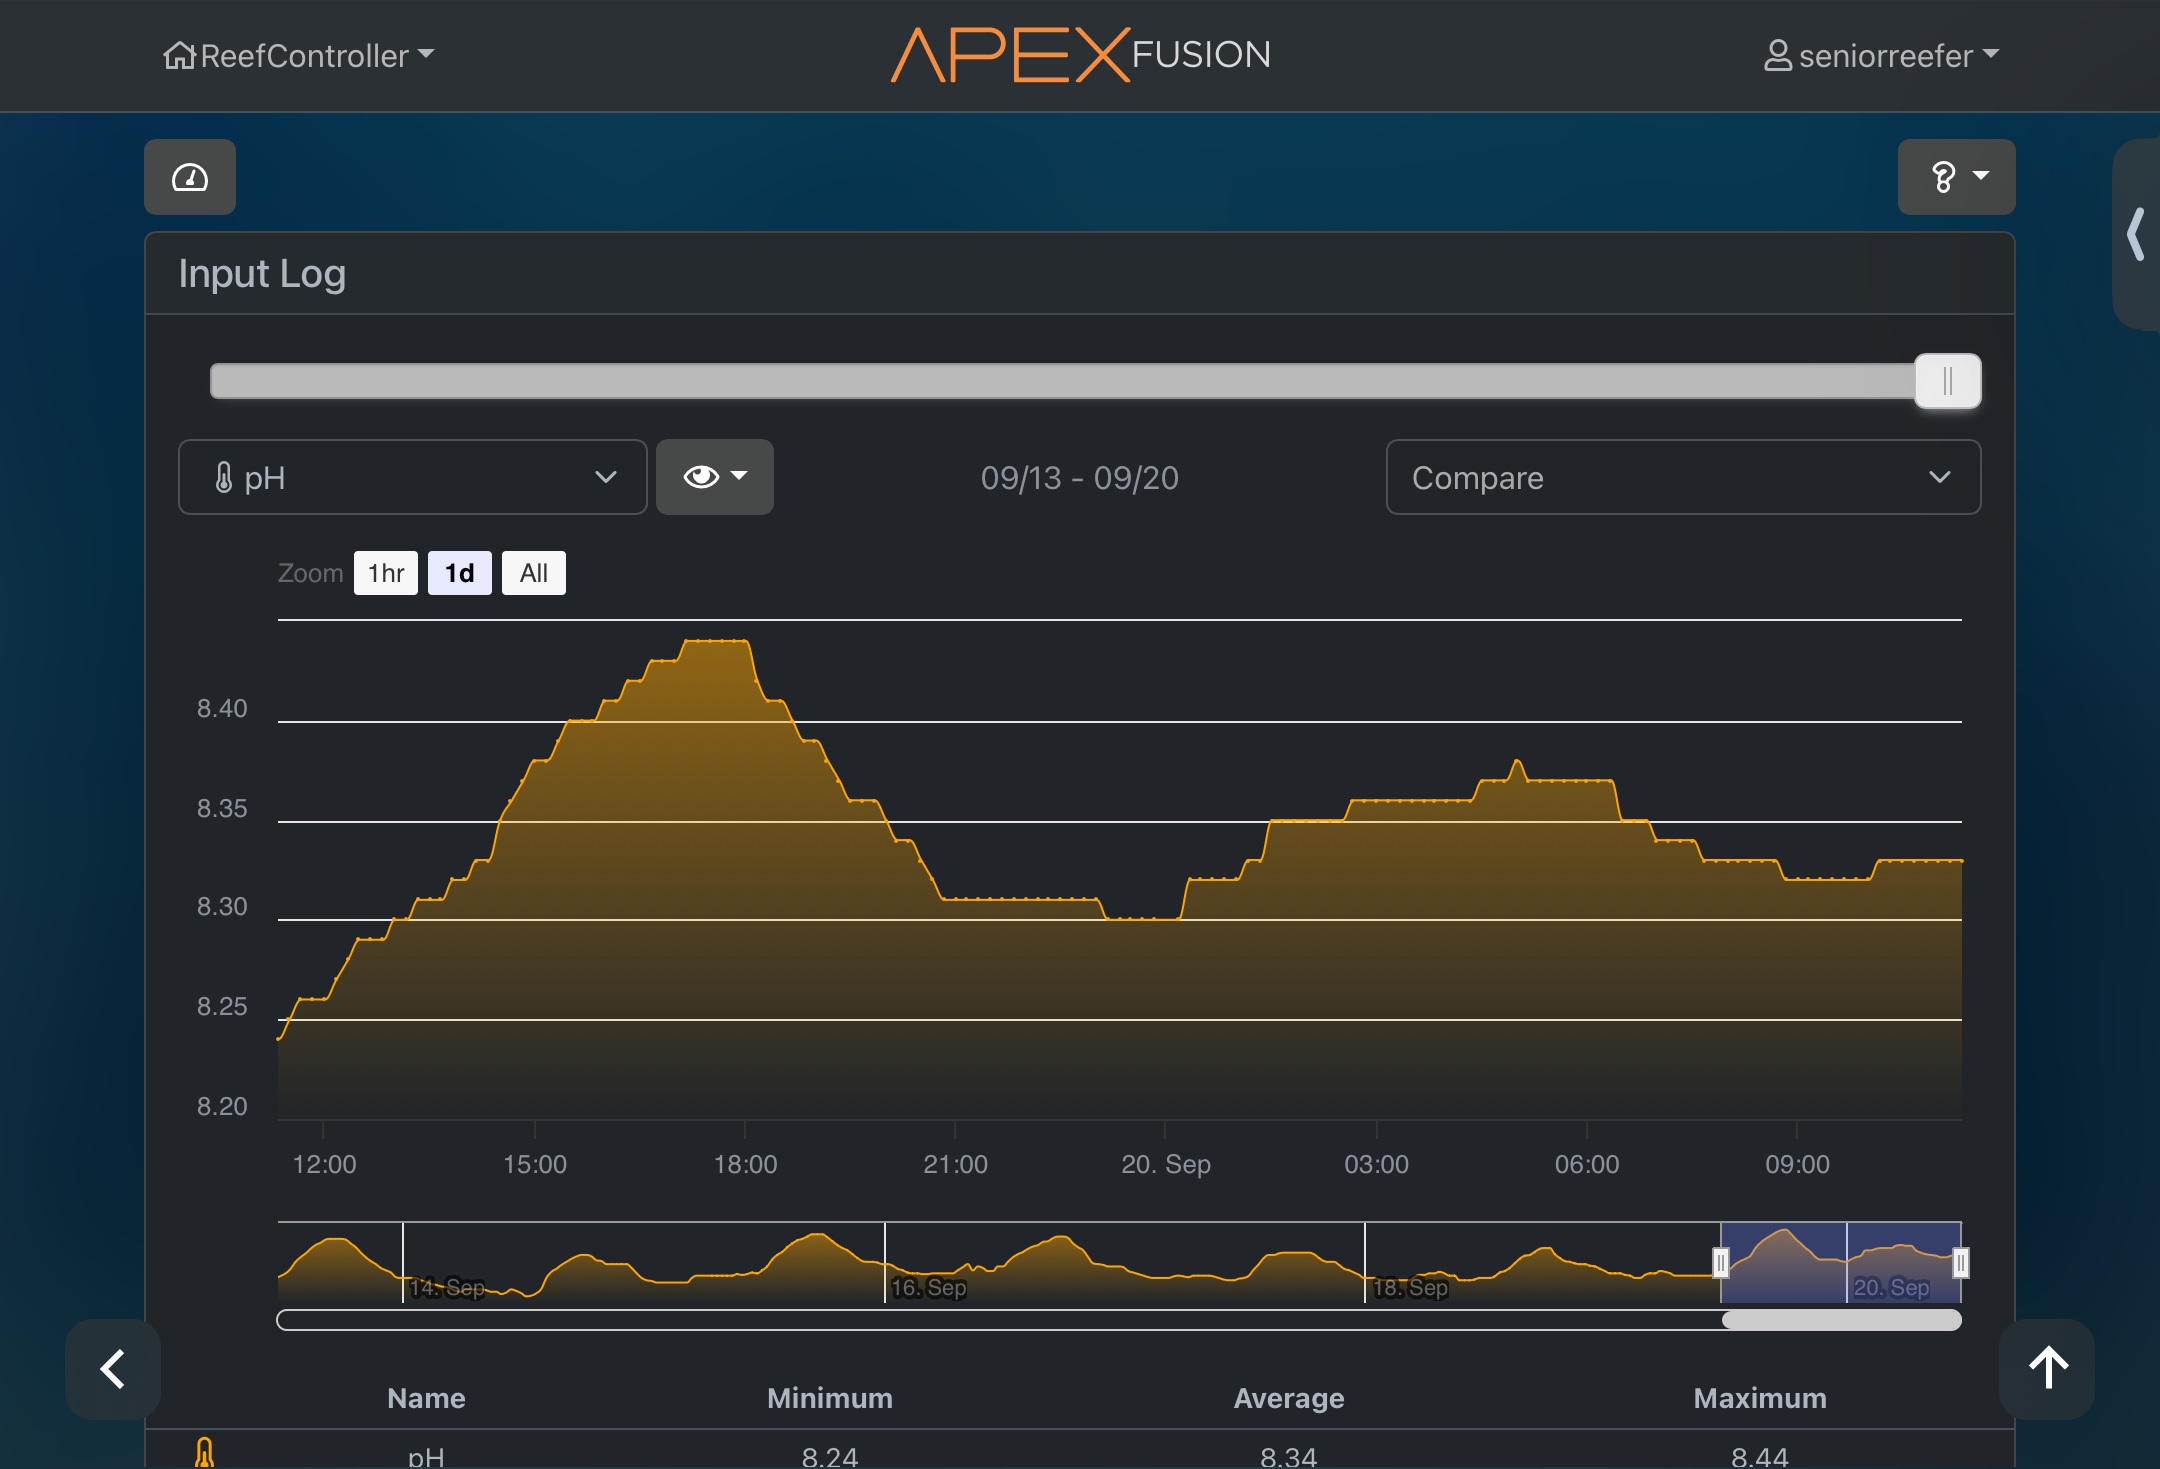Select the 1hr zoom option
The width and height of the screenshot is (2160, 1469).
pyautogui.click(x=386, y=573)
